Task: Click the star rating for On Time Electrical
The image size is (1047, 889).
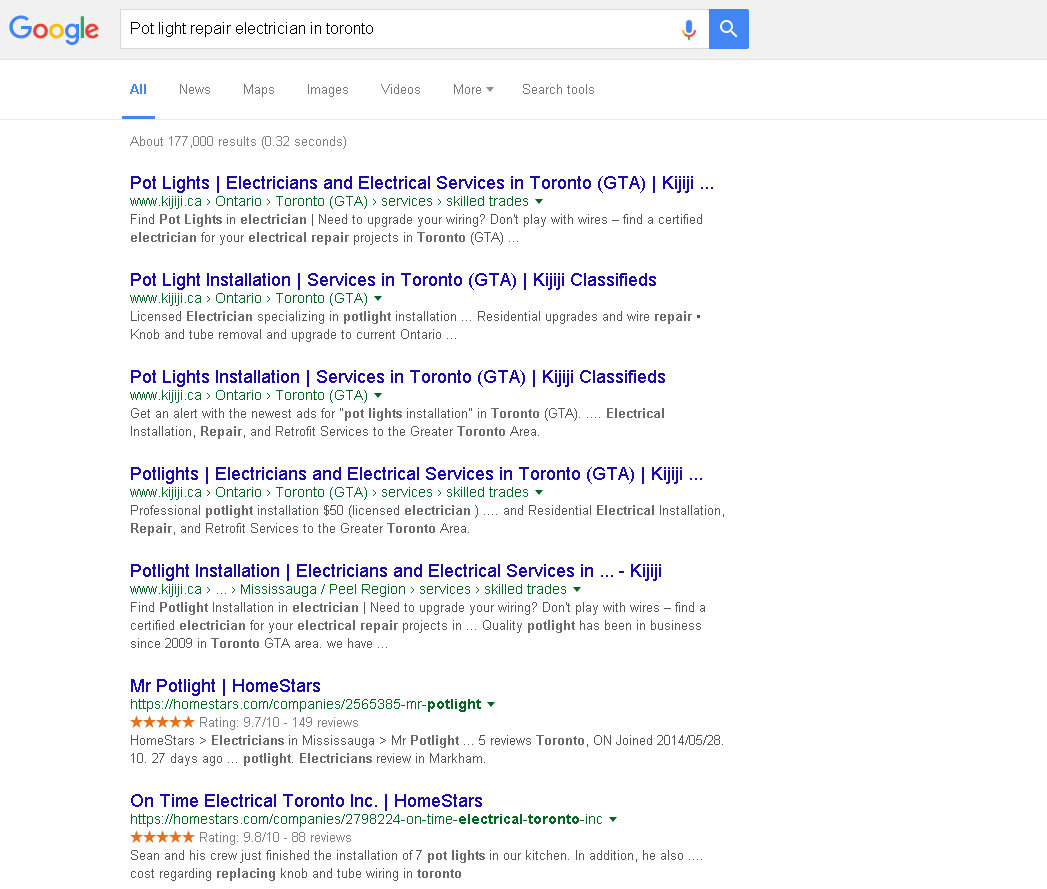Action: pyautogui.click(x=162, y=837)
